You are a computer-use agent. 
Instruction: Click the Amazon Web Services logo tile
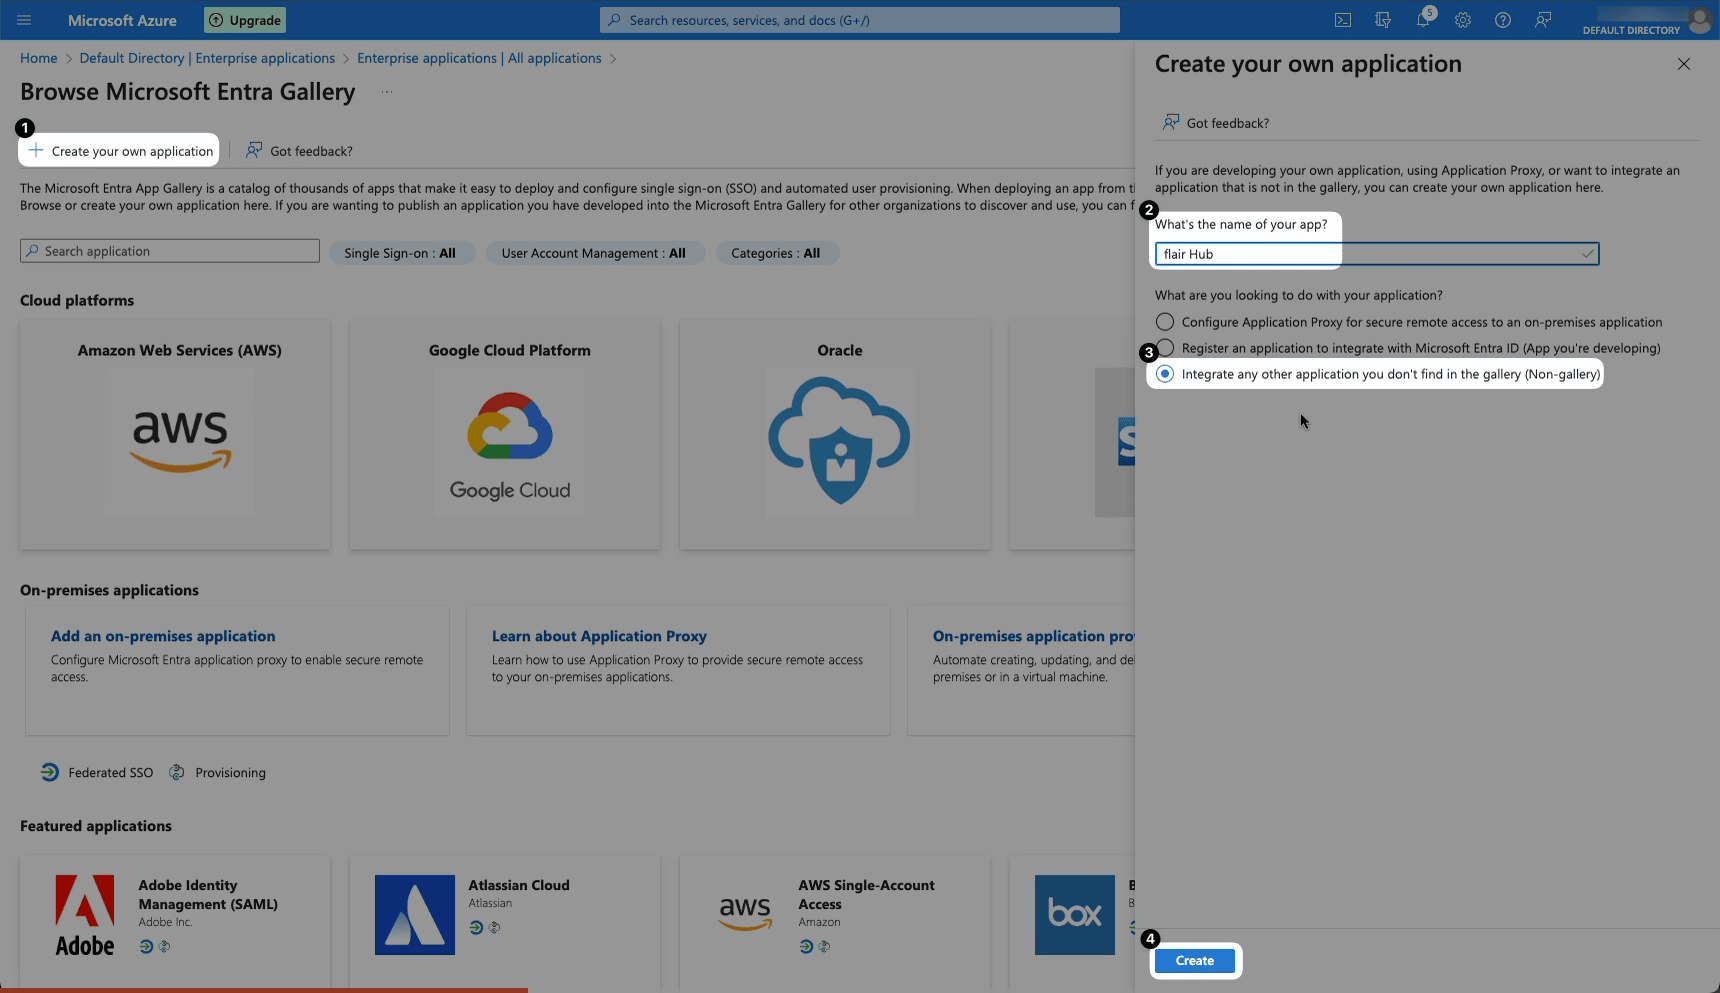[180, 442]
